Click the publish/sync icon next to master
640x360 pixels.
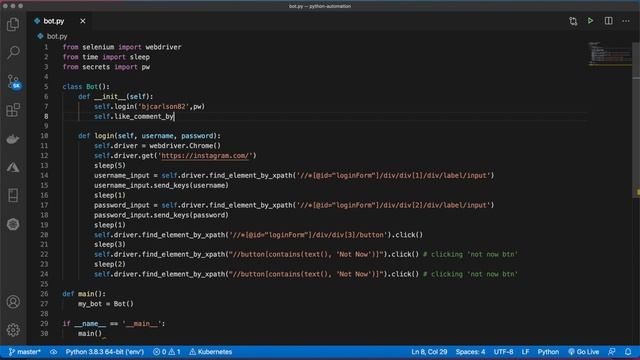[x=53, y=352]
